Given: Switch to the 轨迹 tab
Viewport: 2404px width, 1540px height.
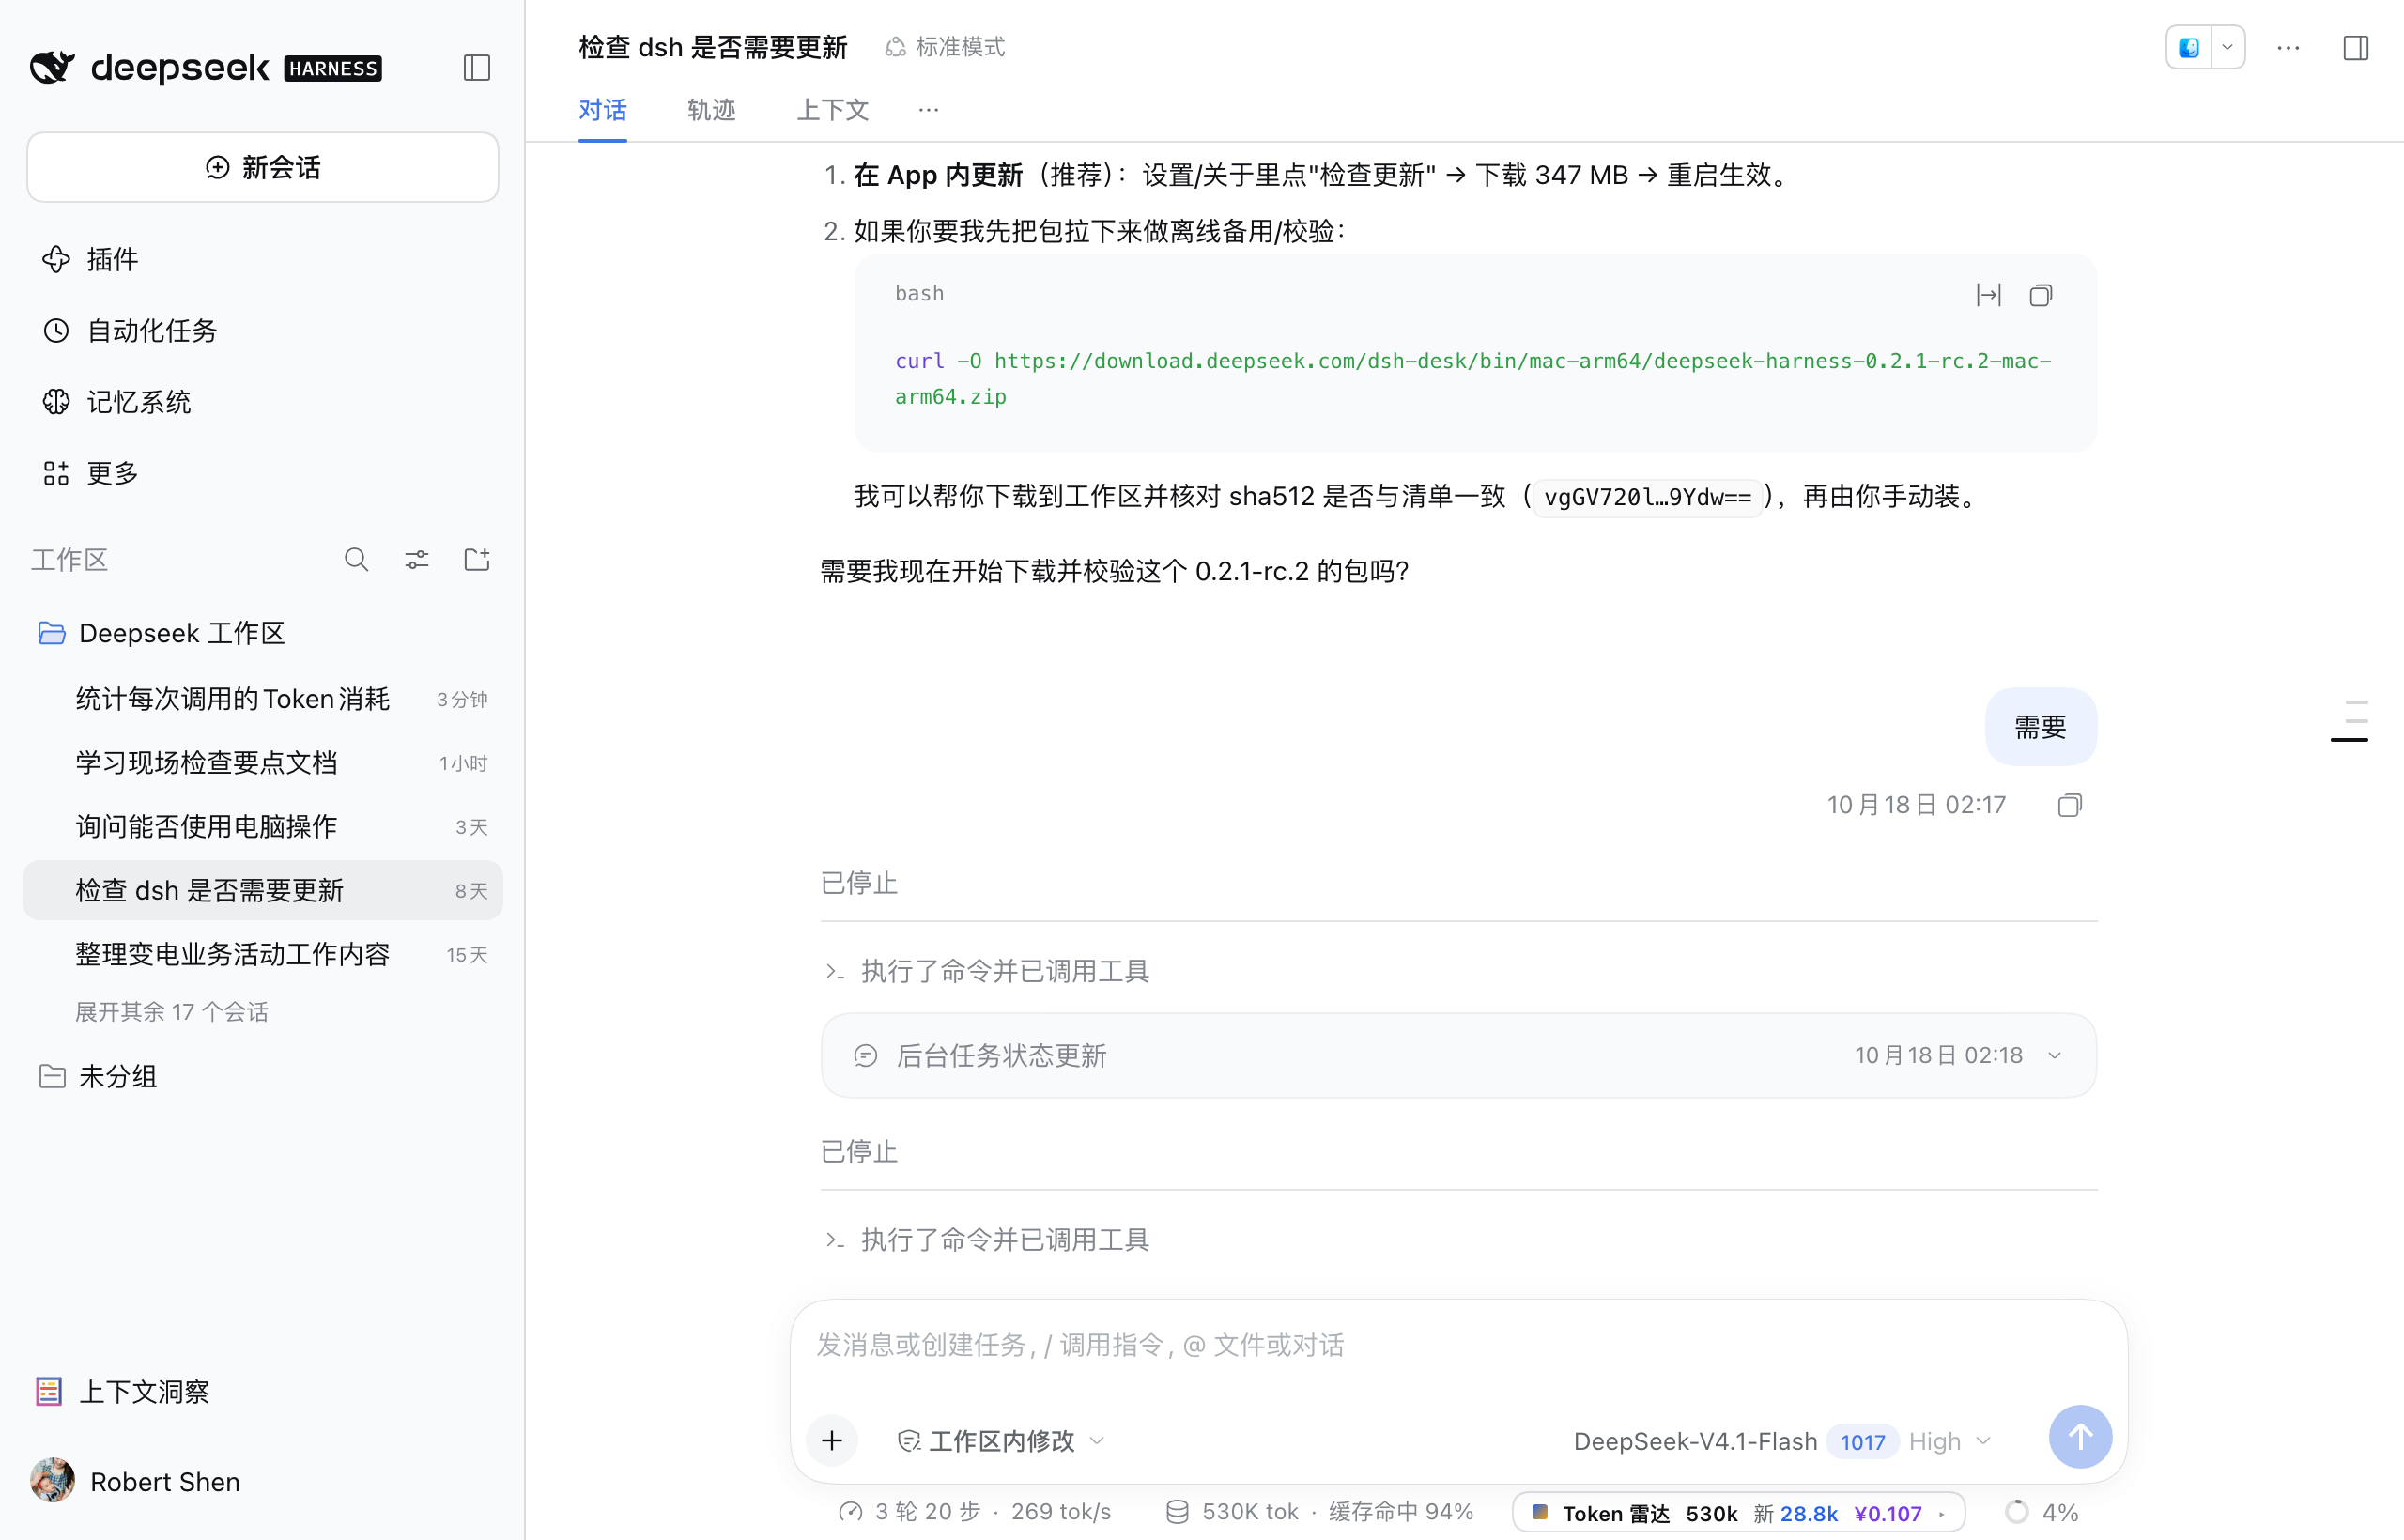Looking at the screenshot, I should [711, 110].
